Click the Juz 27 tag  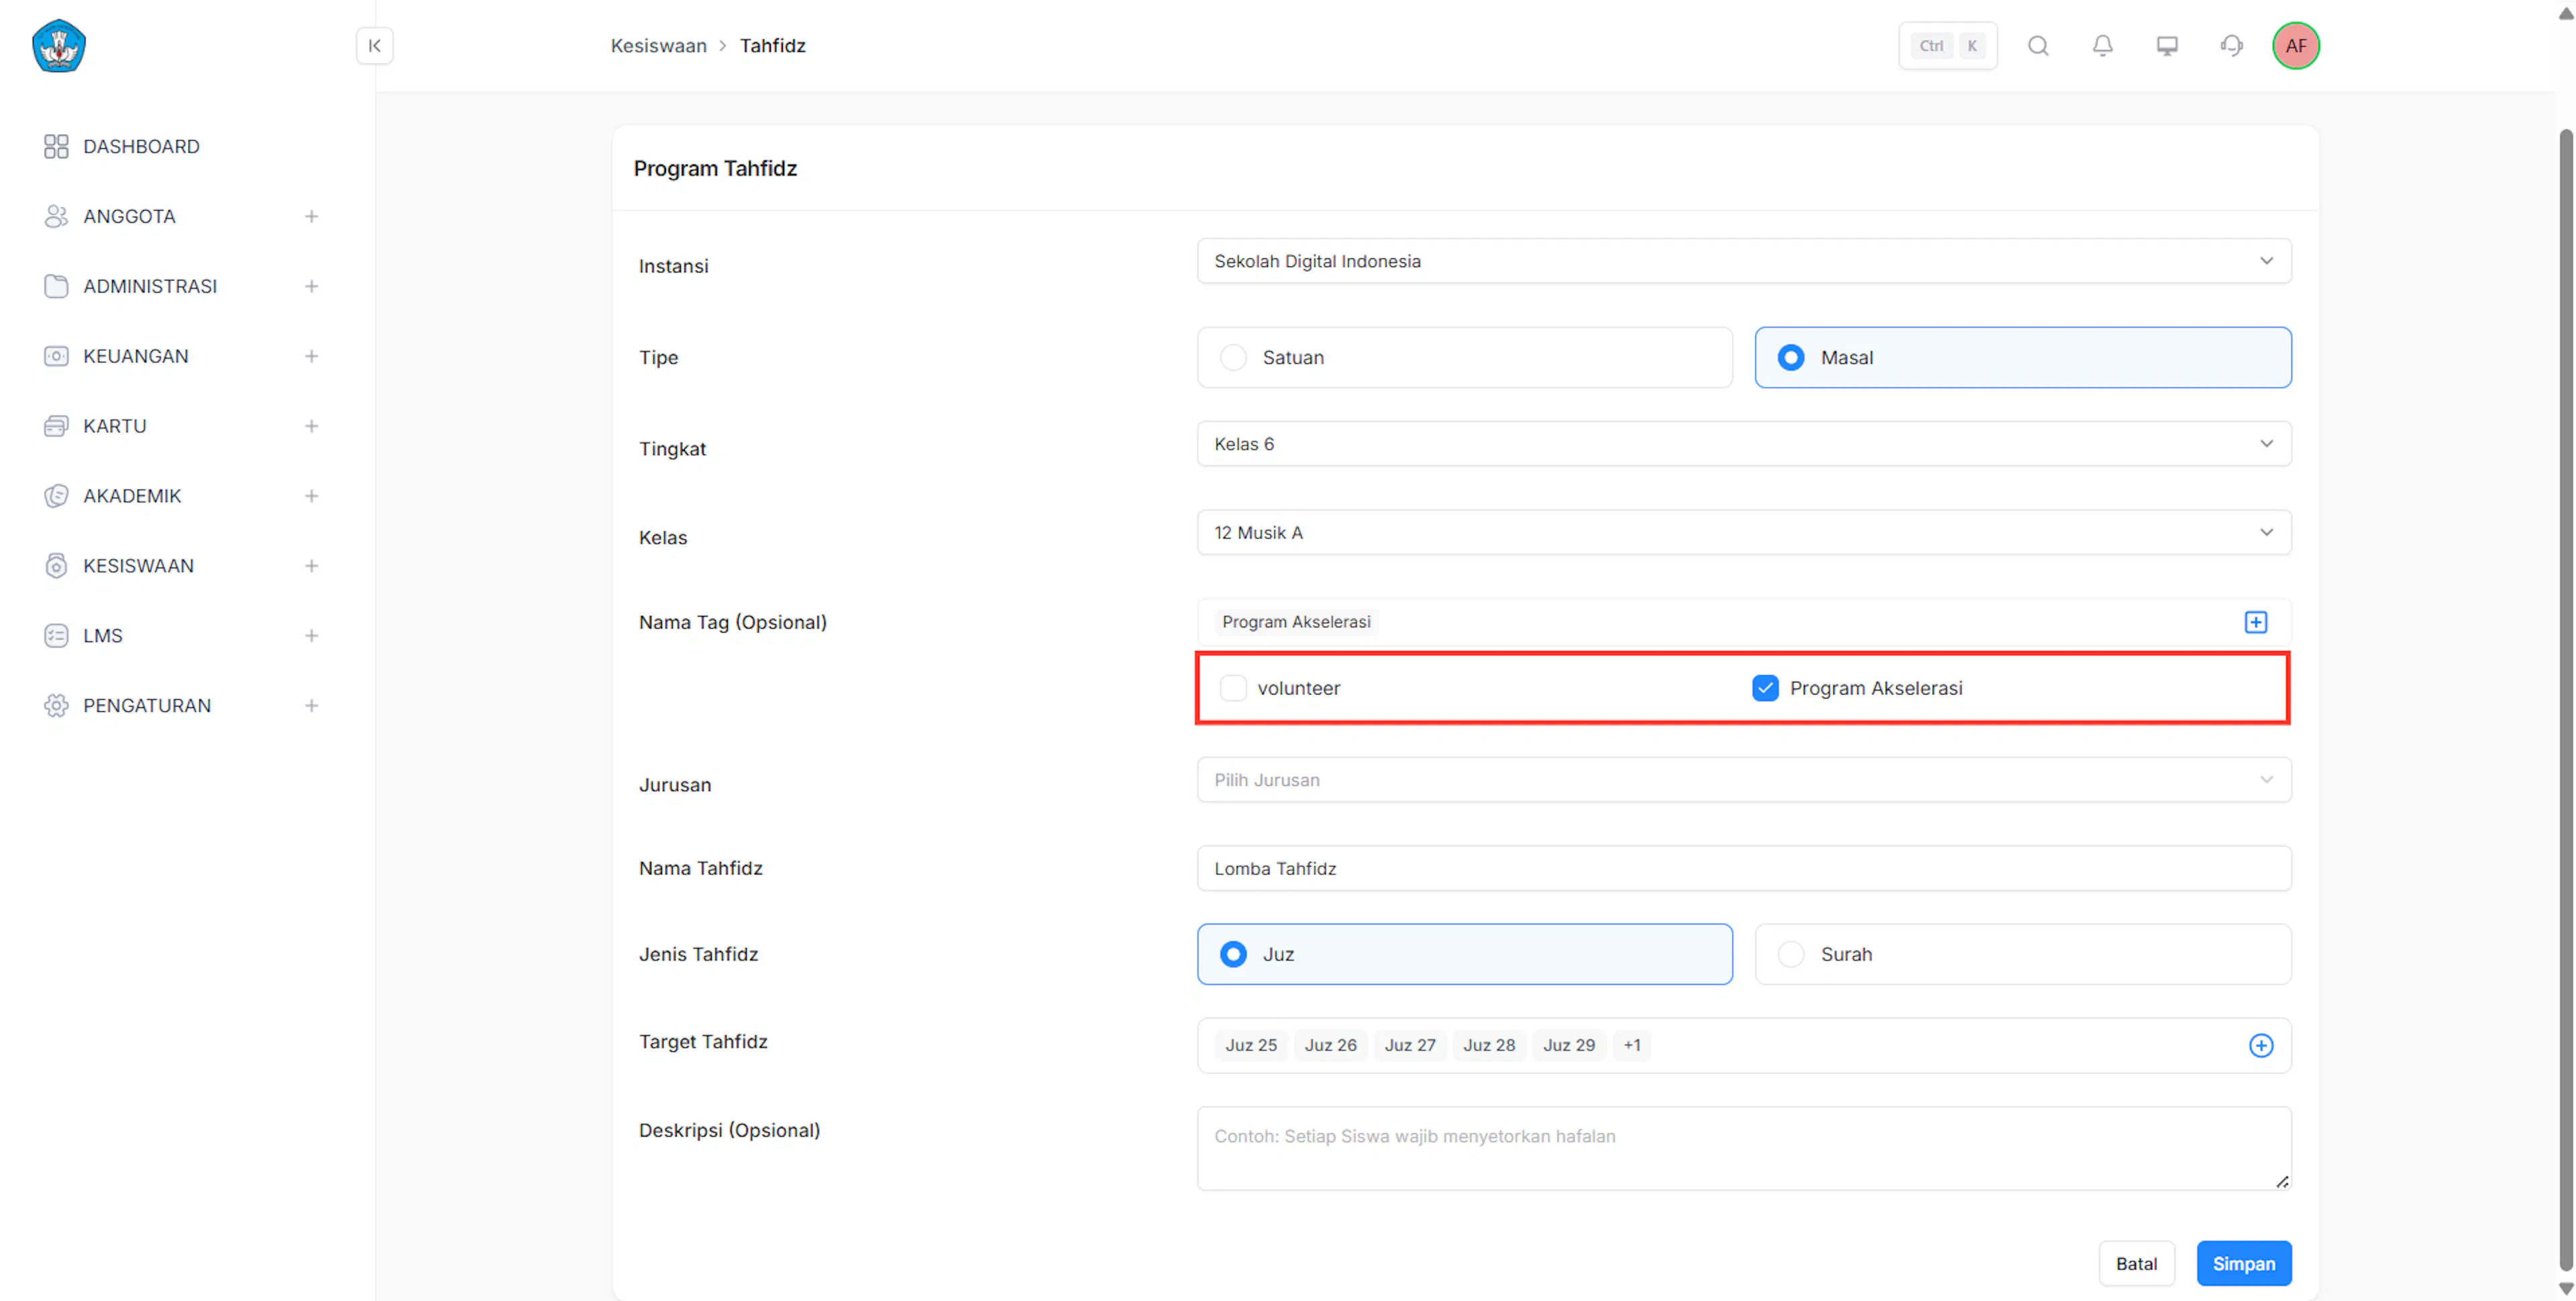[1409, 1046]
